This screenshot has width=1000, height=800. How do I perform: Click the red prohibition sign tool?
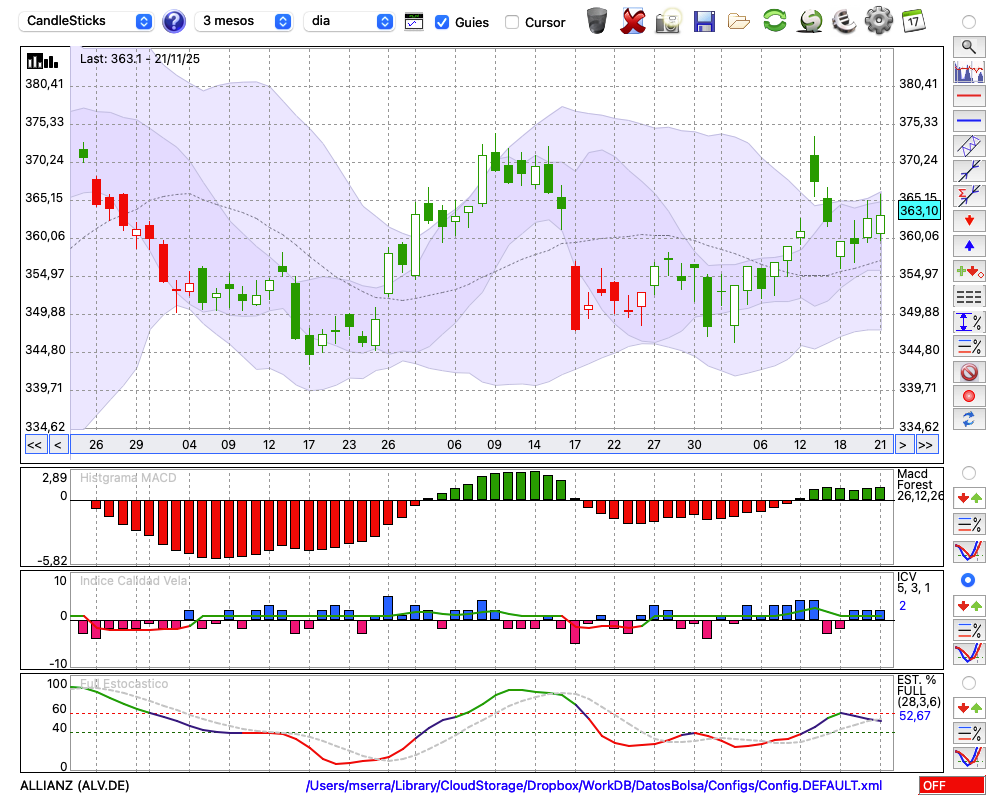click(x=968, y=372)
